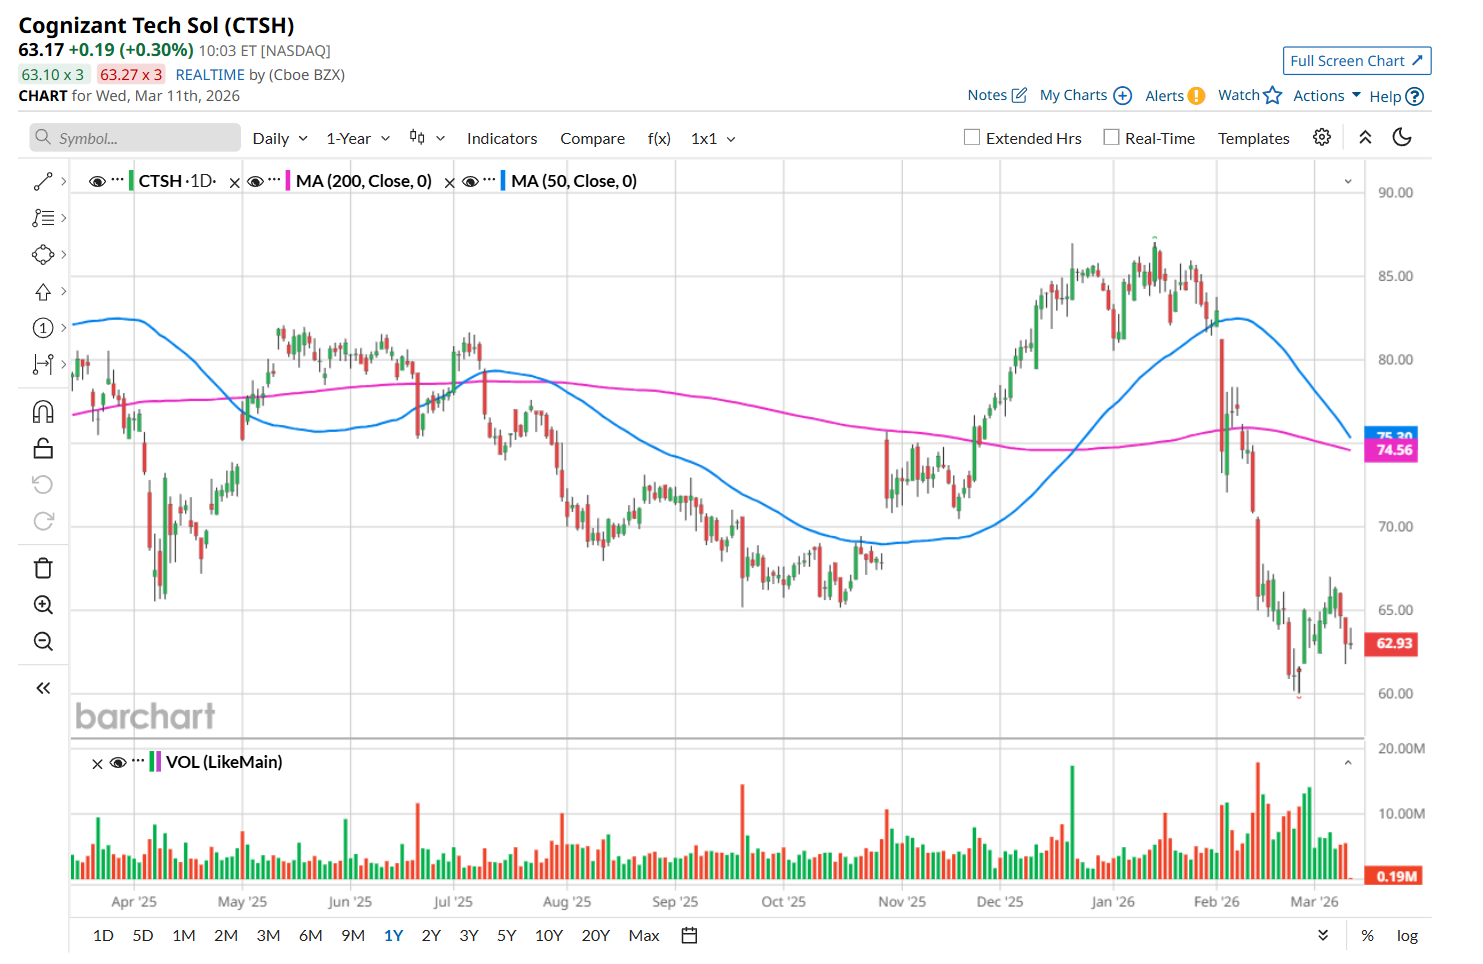Click the Symbol search field
The height and width of the screenshot is (964, 1483).
click(x=135, y=138)
